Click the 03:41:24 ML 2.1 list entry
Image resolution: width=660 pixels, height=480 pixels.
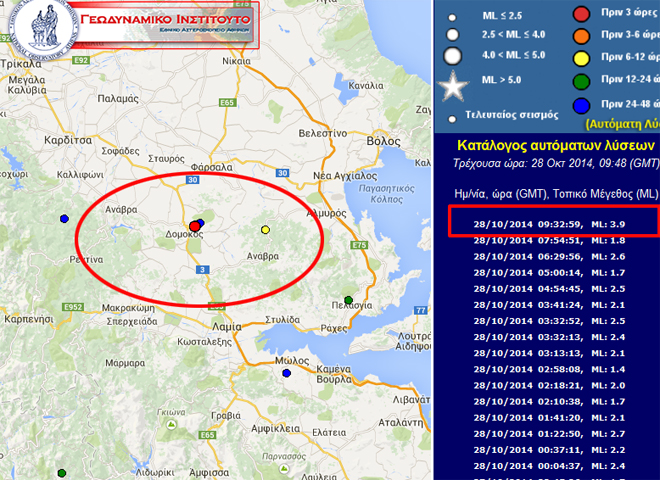coord(552,304)
